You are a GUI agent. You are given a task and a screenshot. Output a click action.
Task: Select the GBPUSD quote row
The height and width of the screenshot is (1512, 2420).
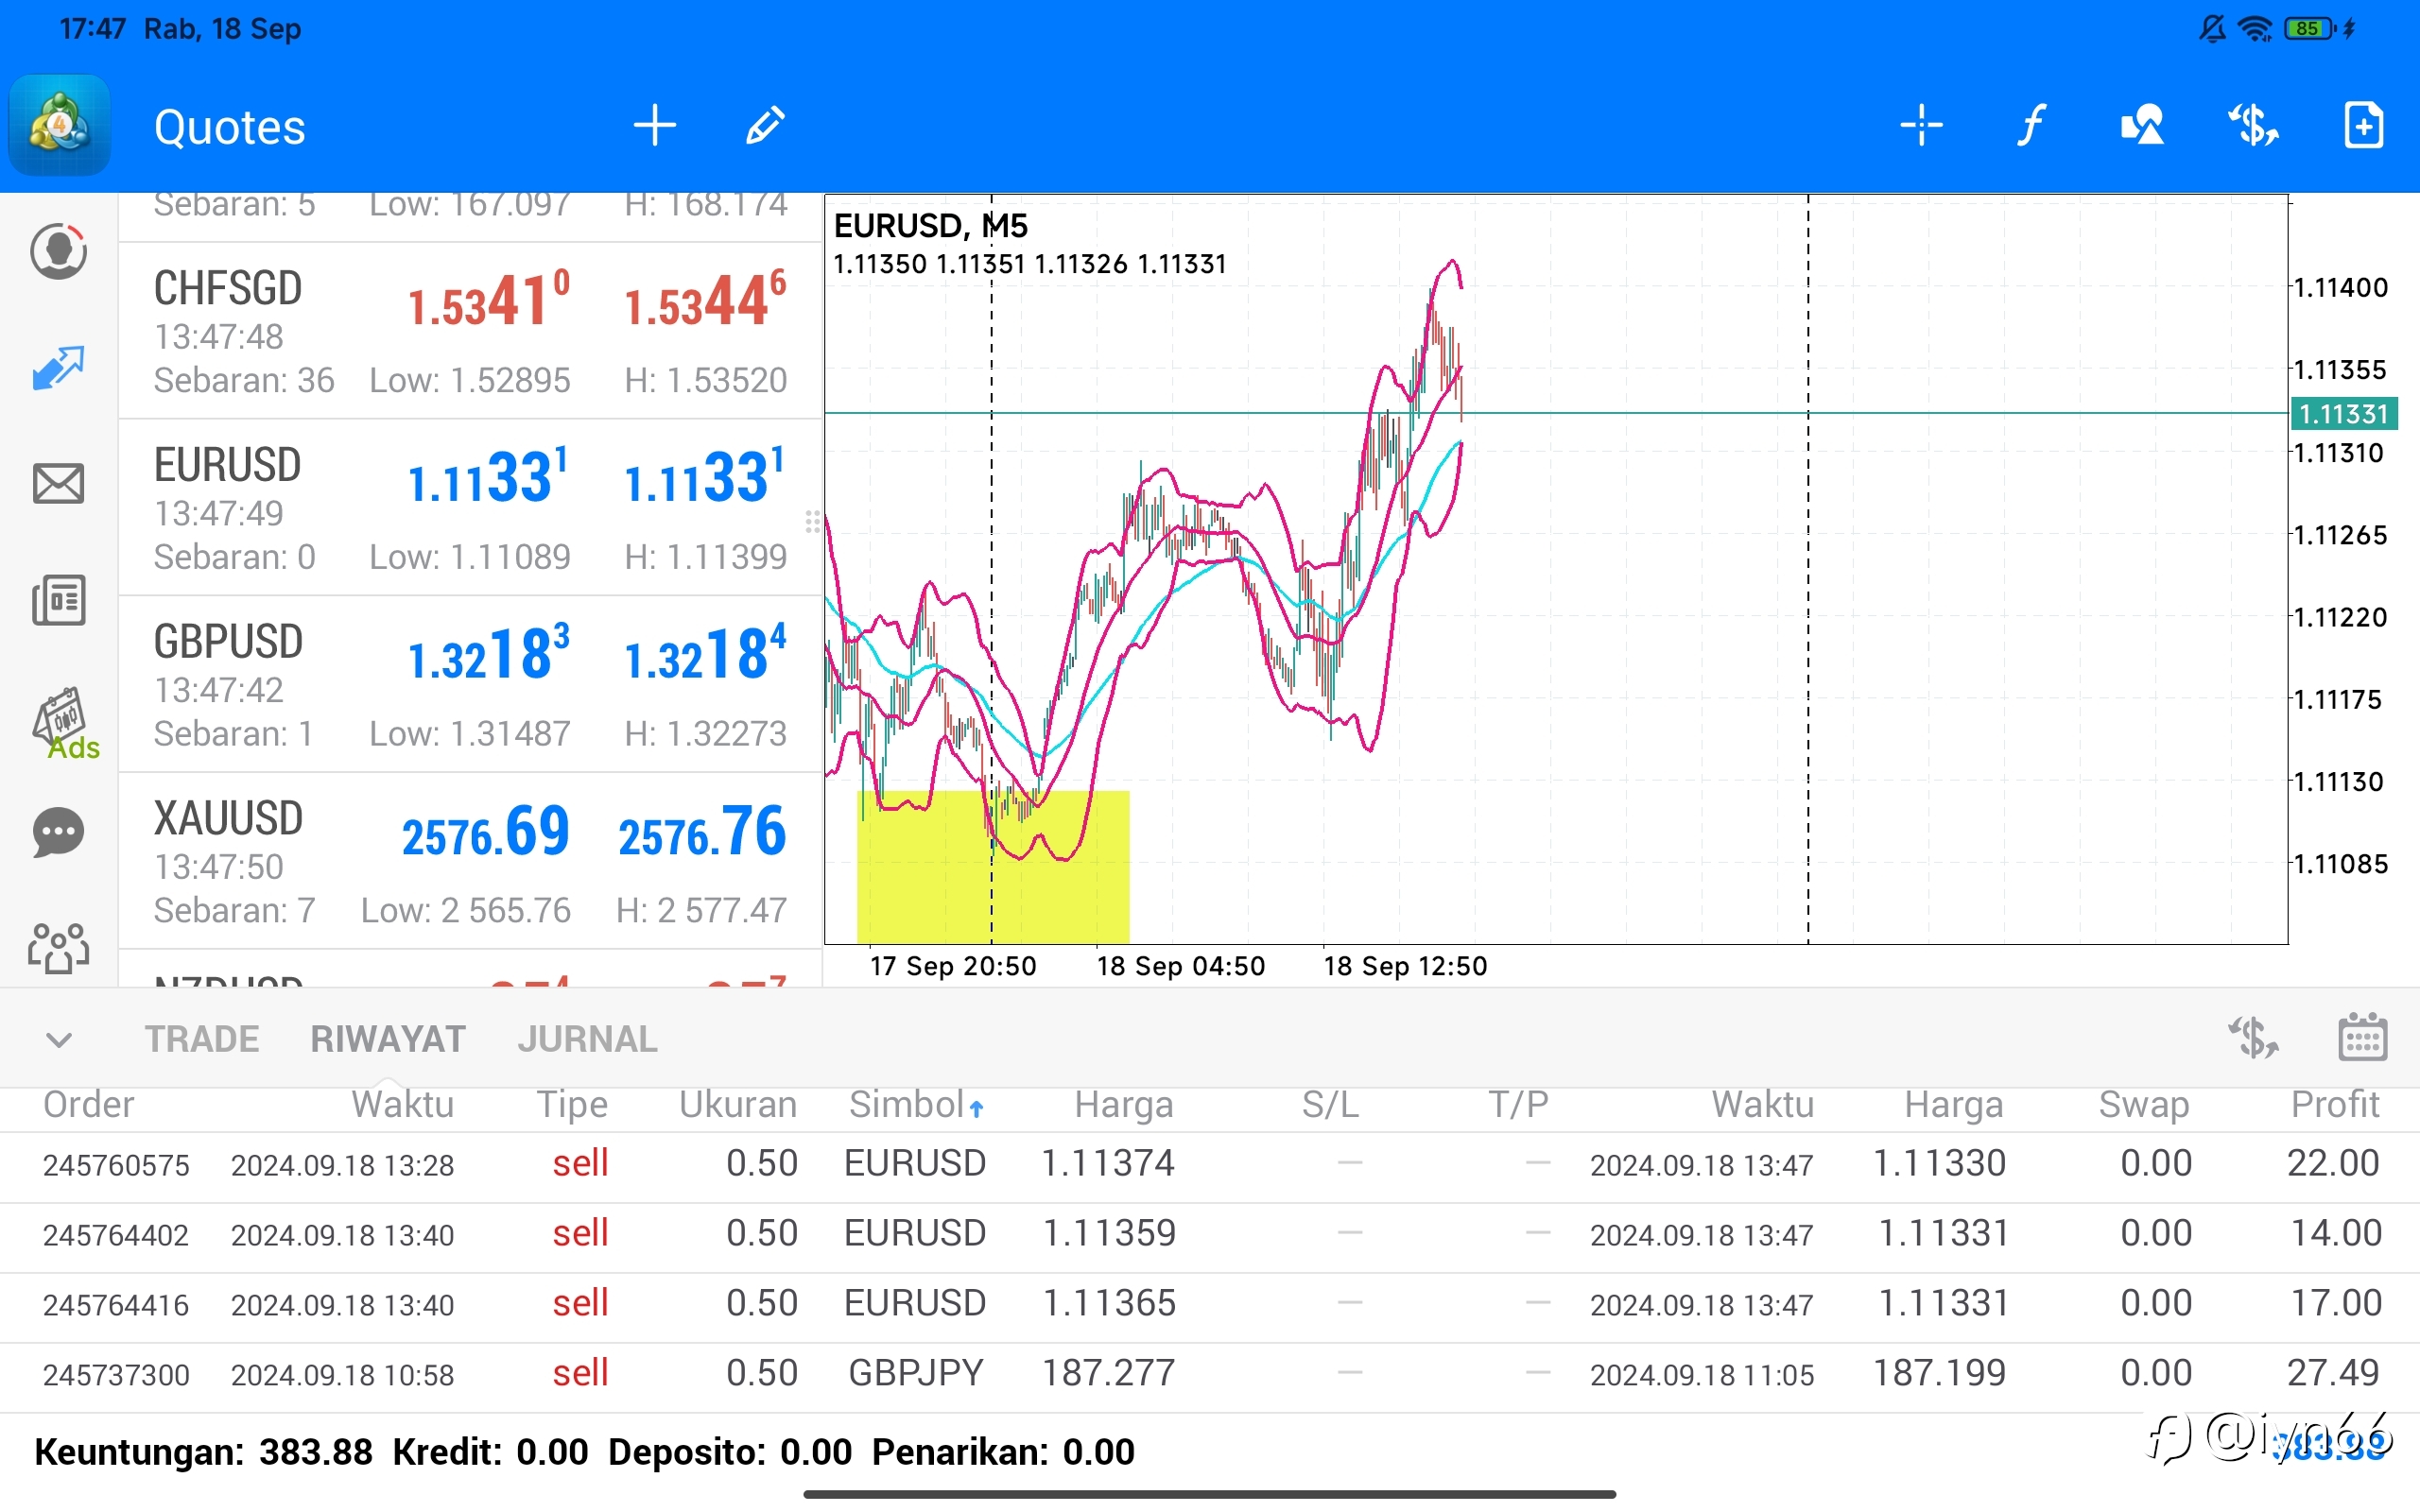click(470, 685)
